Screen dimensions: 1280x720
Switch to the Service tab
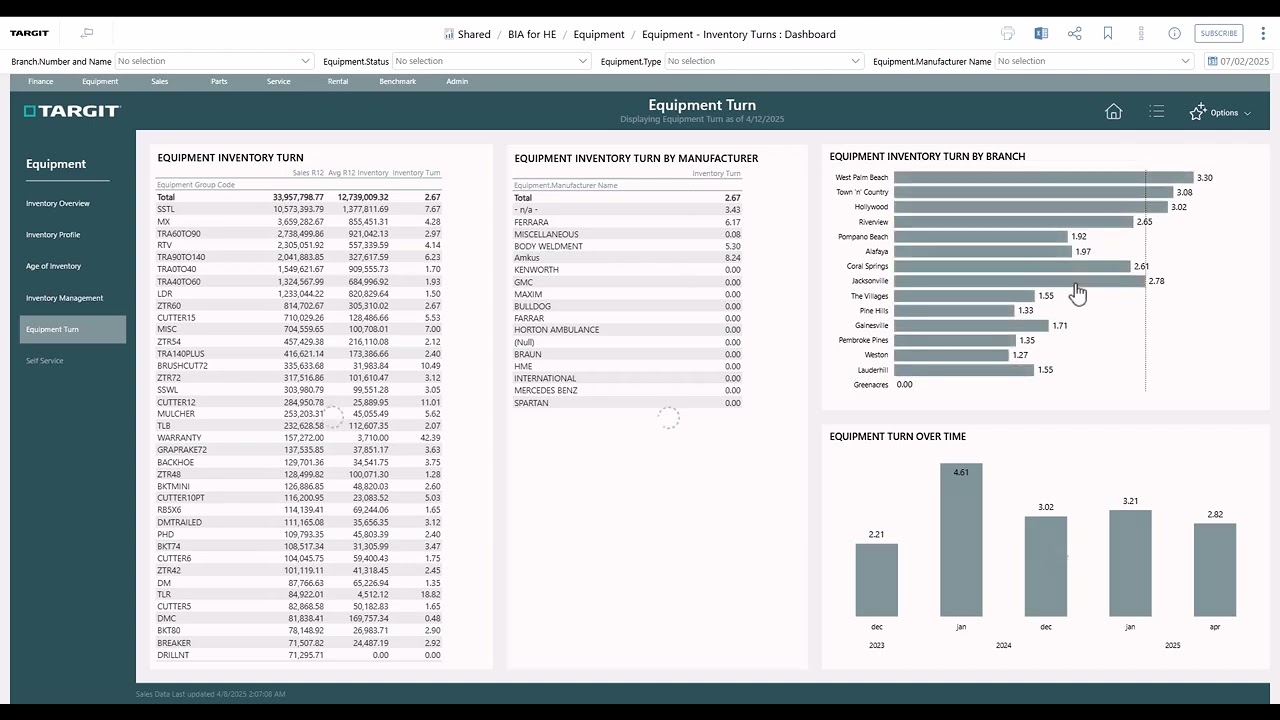coord(279,82)
